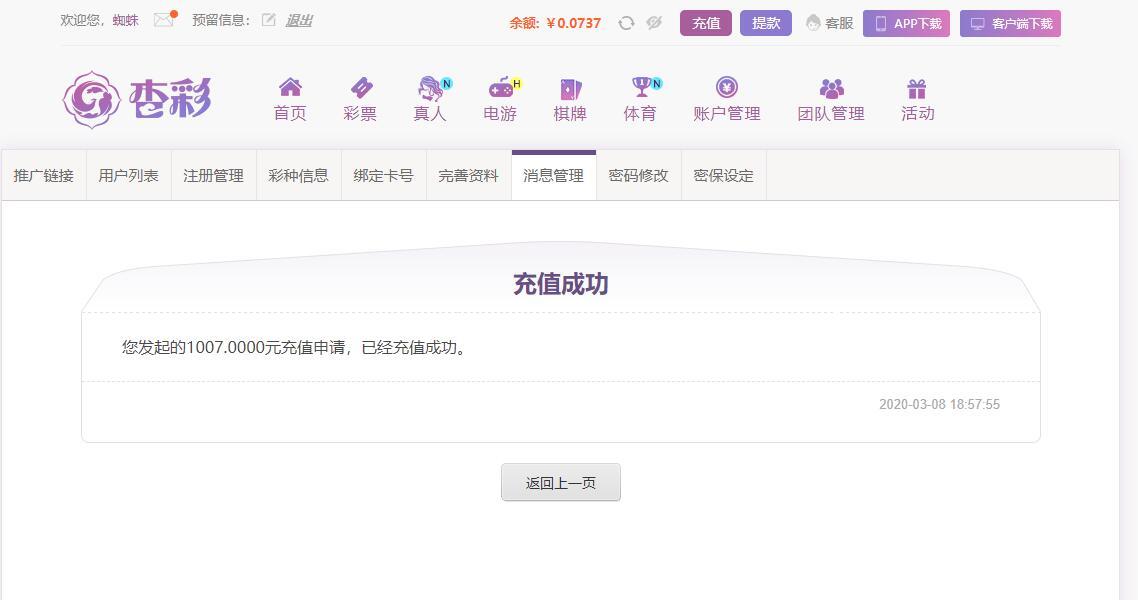This screenshot has width=1138, height=600.
Task: Switch to 注册管理 tab
Action: point(213,176)
